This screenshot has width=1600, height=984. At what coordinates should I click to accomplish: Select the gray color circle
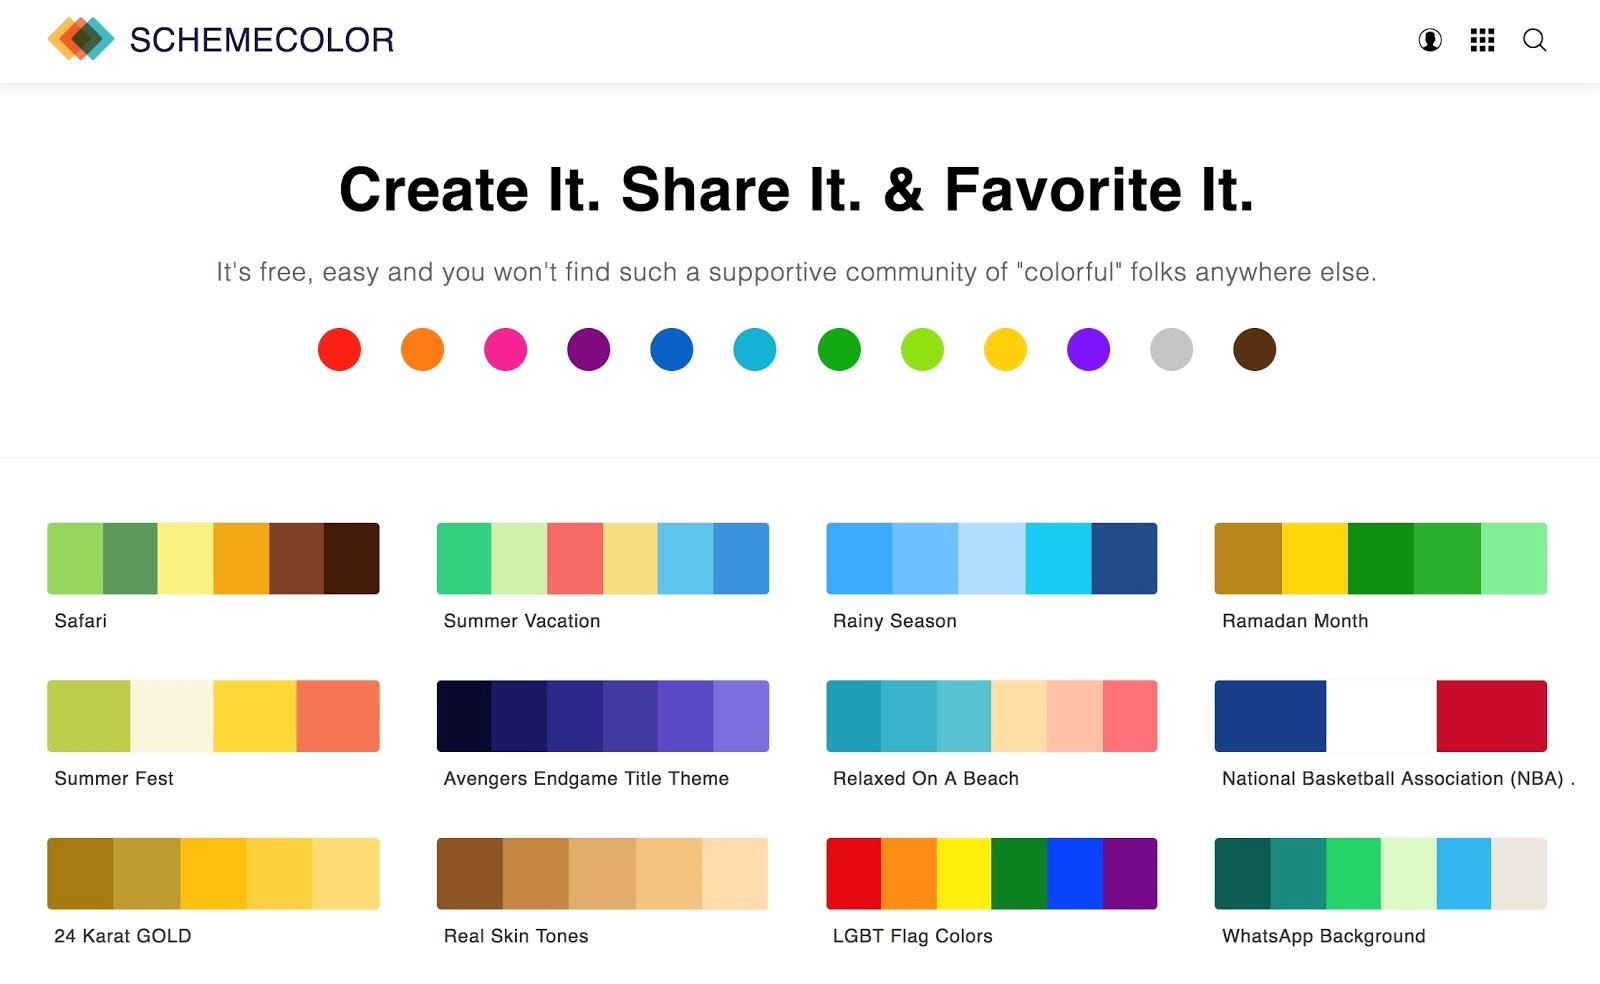pyautogui.click(x=1171, y=349)
